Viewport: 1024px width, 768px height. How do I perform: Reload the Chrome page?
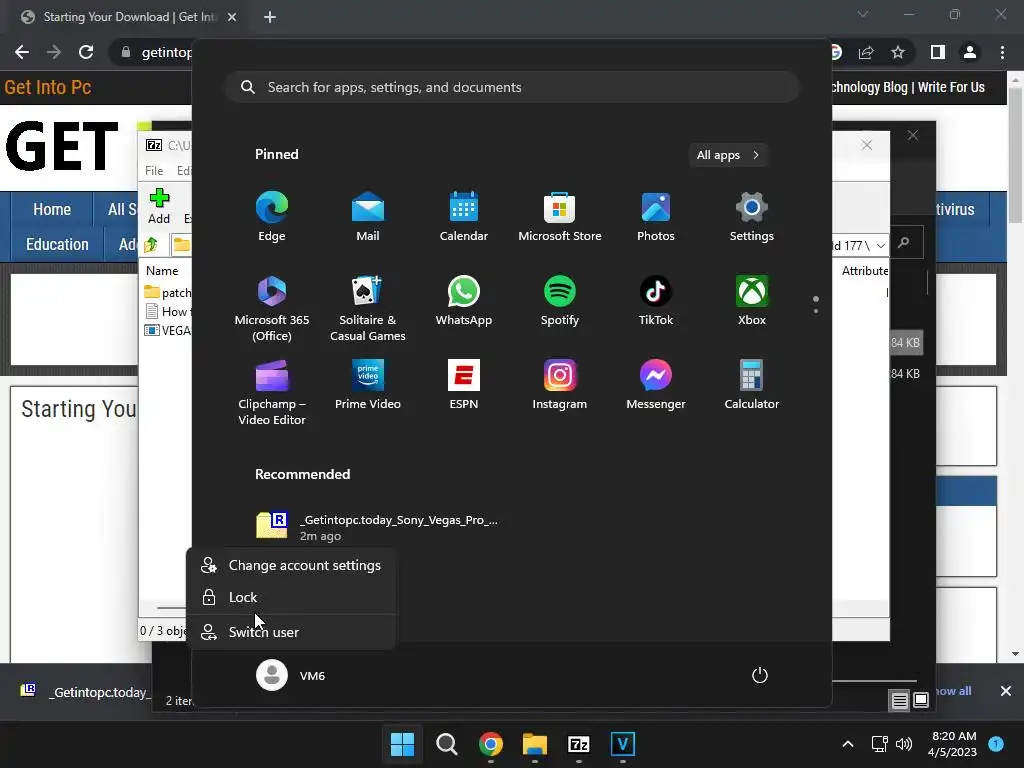86,52
